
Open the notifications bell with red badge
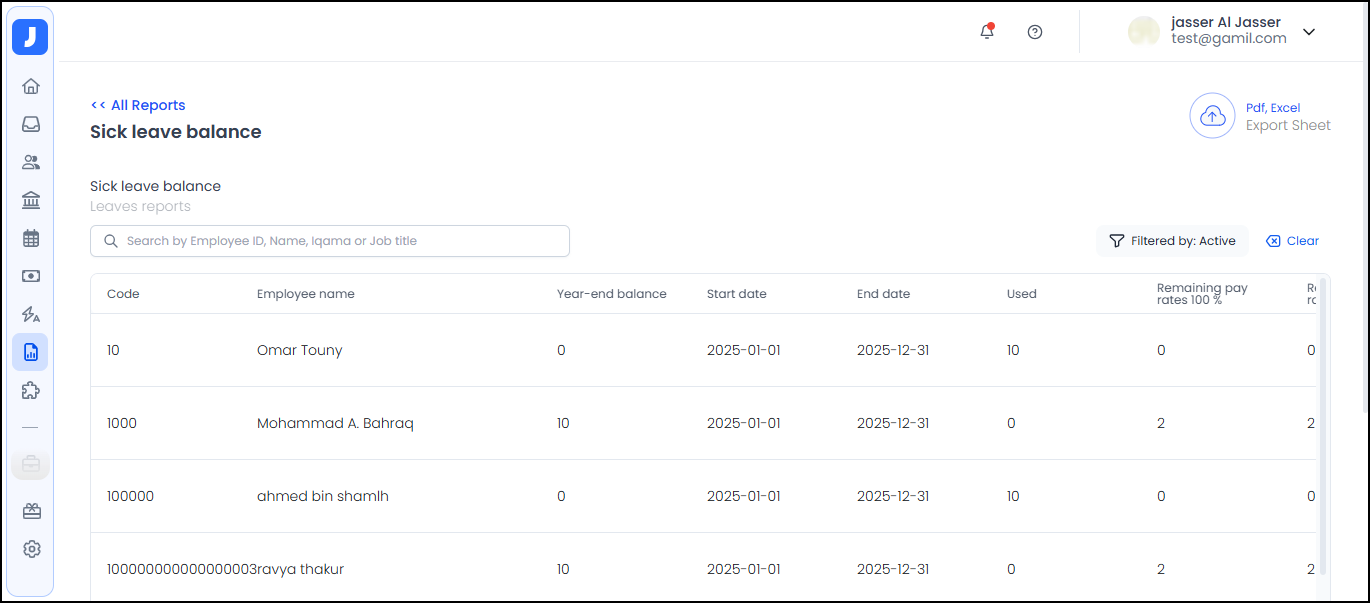[987, 32]
